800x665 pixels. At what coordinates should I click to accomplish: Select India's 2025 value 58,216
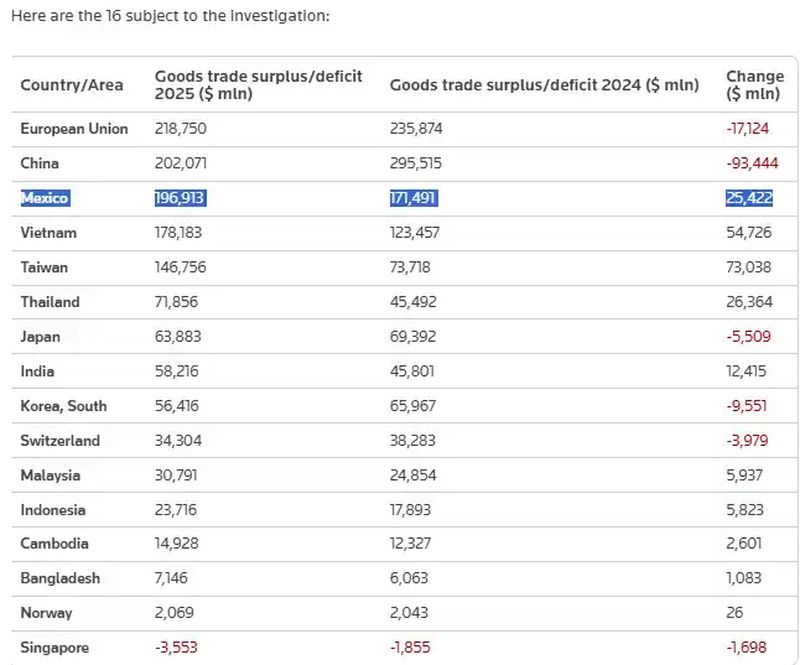(x=176, y=371)
